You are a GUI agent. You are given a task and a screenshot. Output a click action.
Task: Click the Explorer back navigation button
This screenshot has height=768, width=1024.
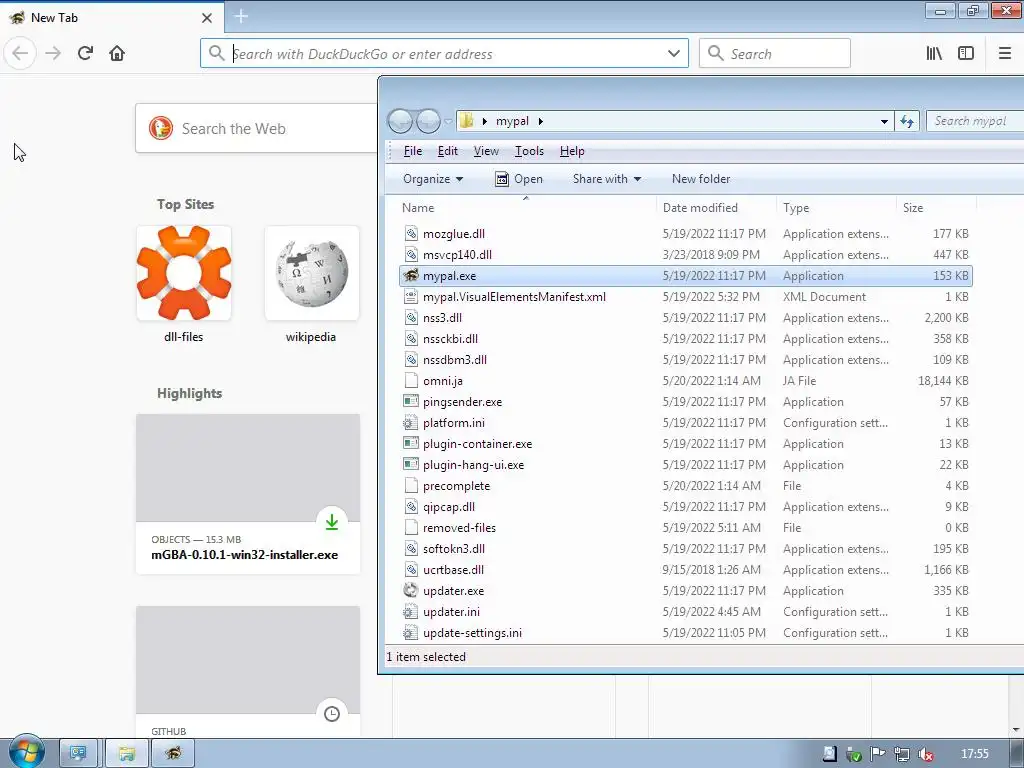pyautogui.click(x=400, y=121)
